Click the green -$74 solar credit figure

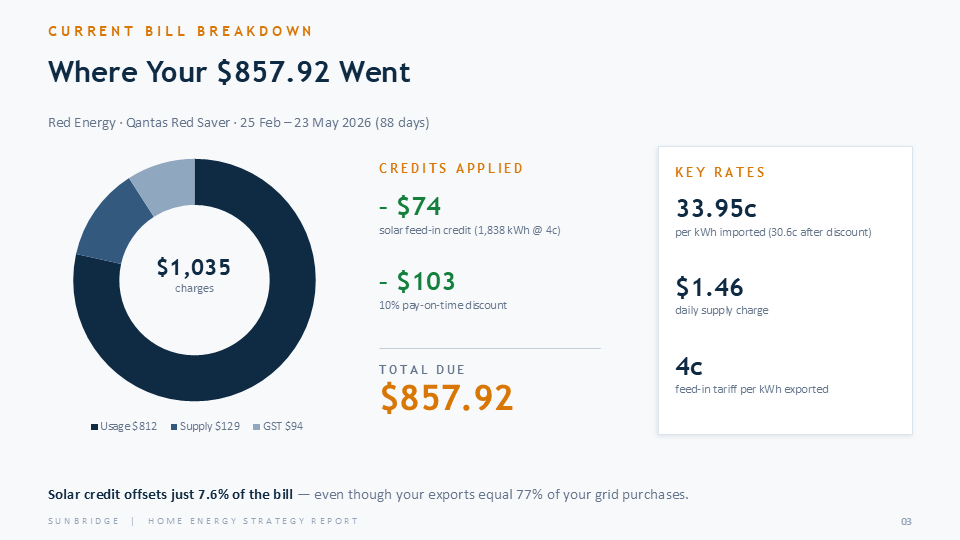410,206
